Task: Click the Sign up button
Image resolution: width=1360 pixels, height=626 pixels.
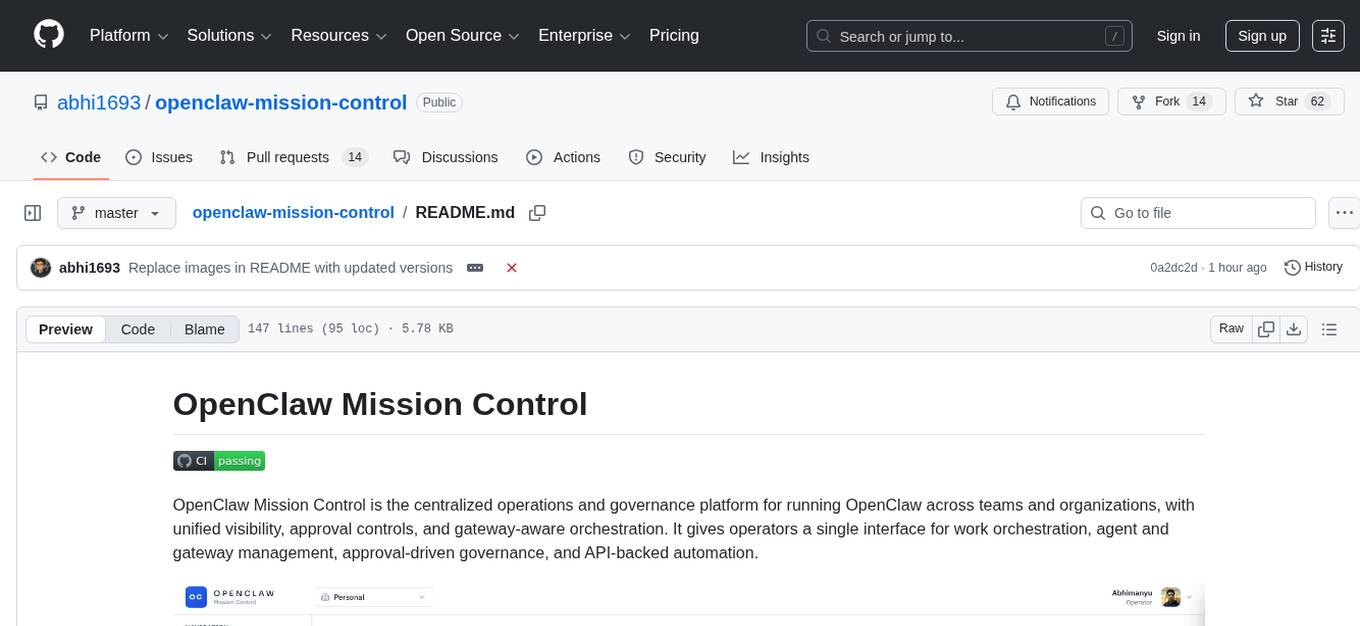Action: [1262, 35]
